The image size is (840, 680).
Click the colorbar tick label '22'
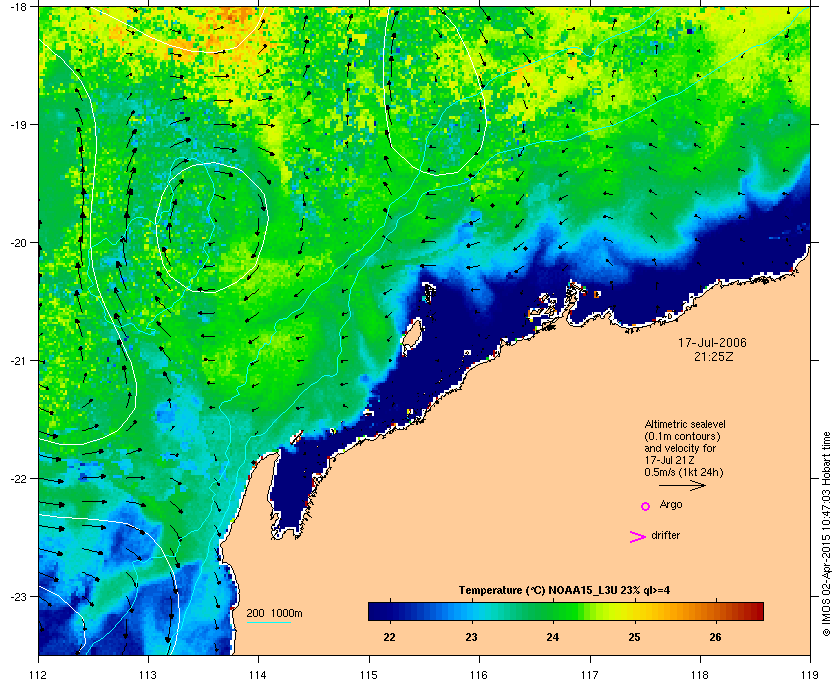389,637
